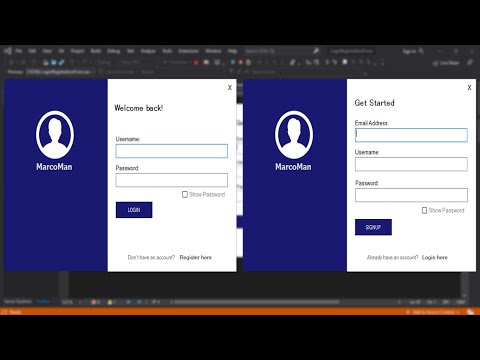
Task: Click the yellow warning indicator in editor footer
Action: point(112,302)
